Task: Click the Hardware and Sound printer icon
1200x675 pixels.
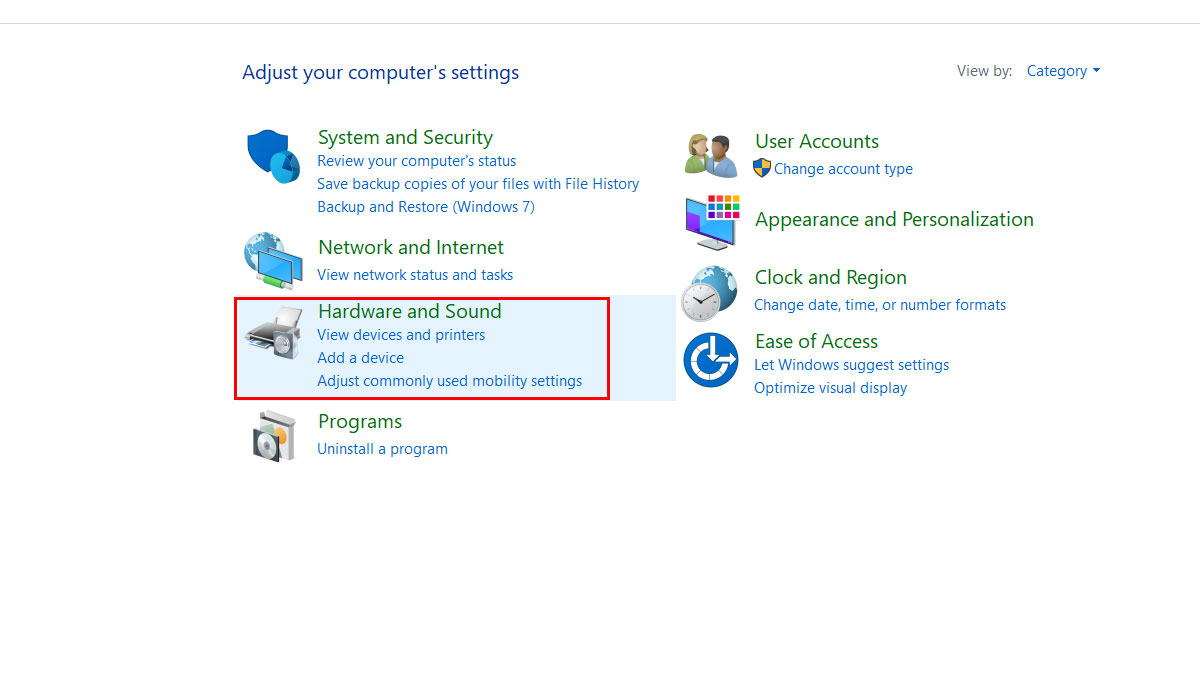Action: pyautogui.click(x=273, y=334)
